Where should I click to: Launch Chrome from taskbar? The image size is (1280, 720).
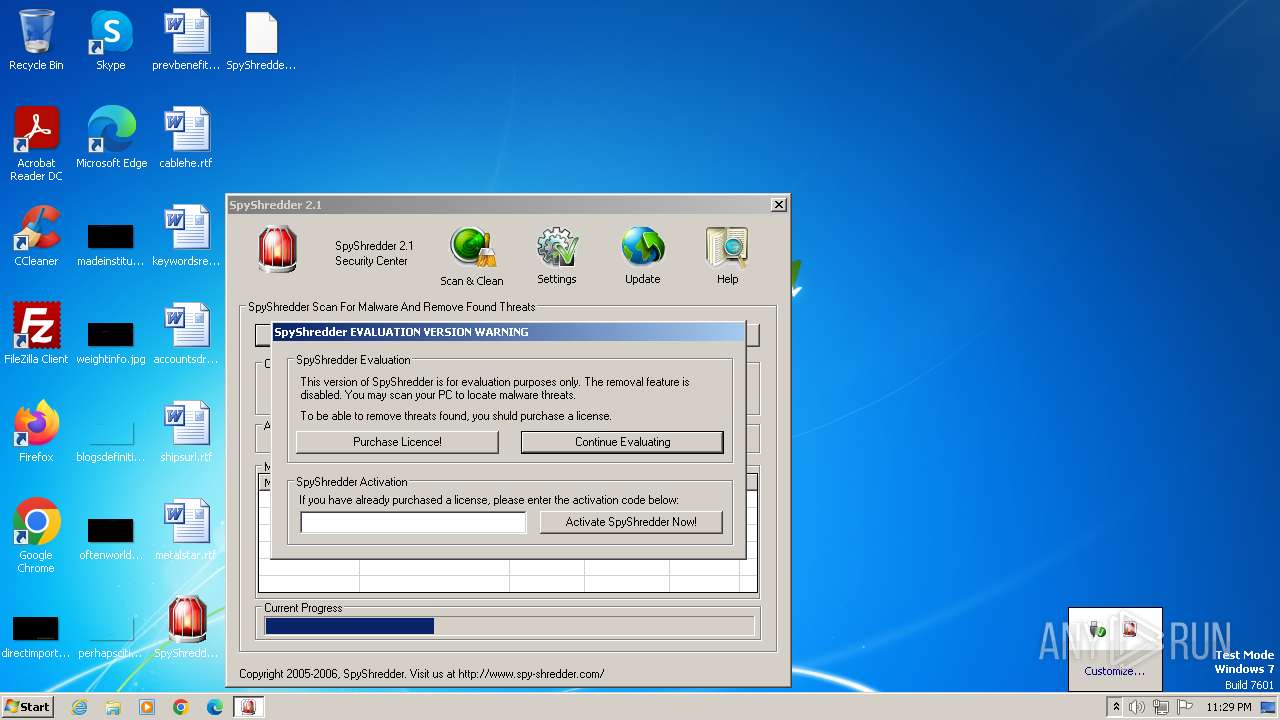pyautogui.click(x=181, y=707)
